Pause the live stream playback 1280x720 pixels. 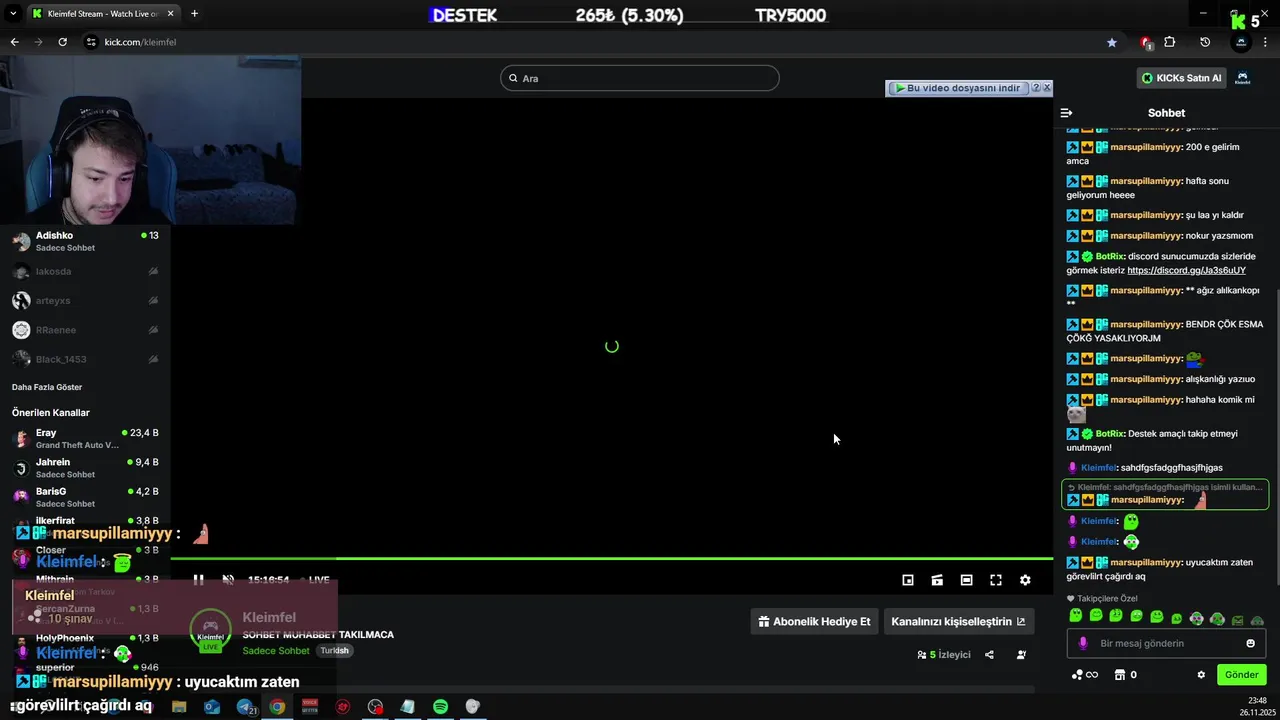pos(198,580)
